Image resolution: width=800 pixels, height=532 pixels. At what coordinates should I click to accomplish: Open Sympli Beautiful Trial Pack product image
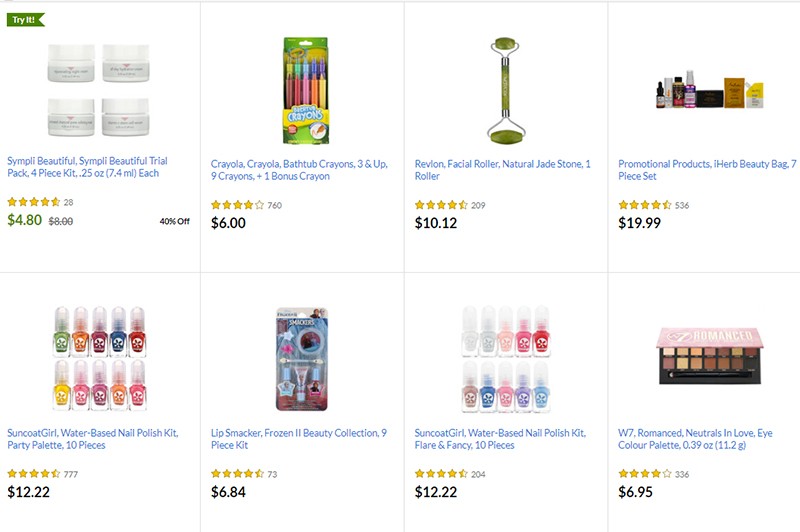[x=97, y=91]
